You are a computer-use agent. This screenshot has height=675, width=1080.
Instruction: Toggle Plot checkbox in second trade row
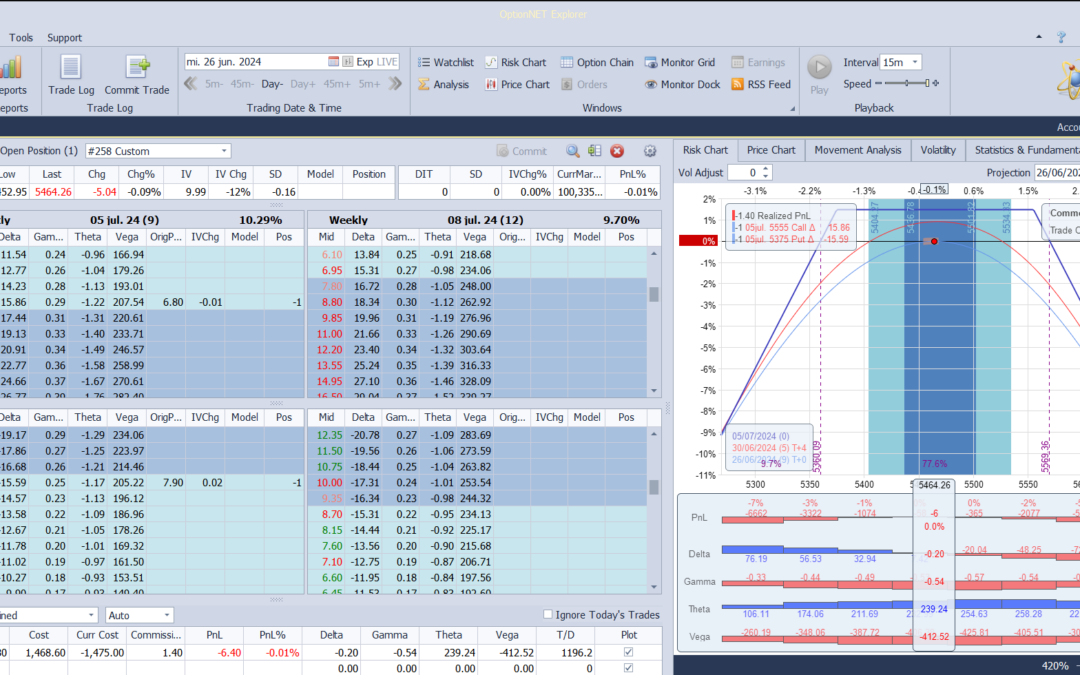pyautogui.click(x=627, y=668)
